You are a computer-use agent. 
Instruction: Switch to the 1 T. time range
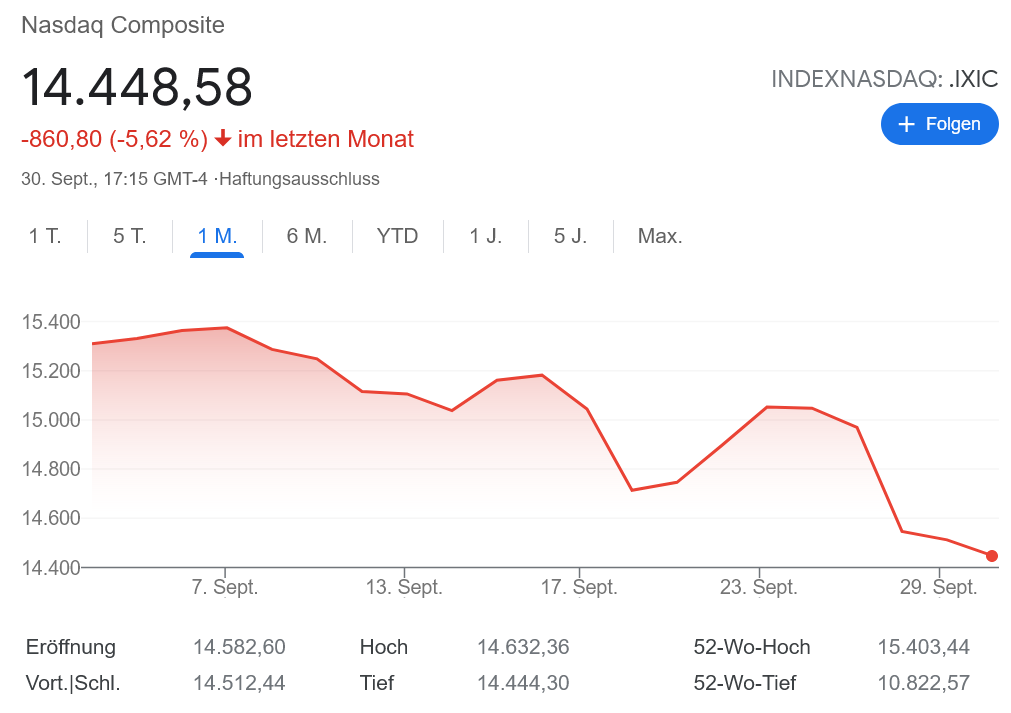(x=45, y=237)
